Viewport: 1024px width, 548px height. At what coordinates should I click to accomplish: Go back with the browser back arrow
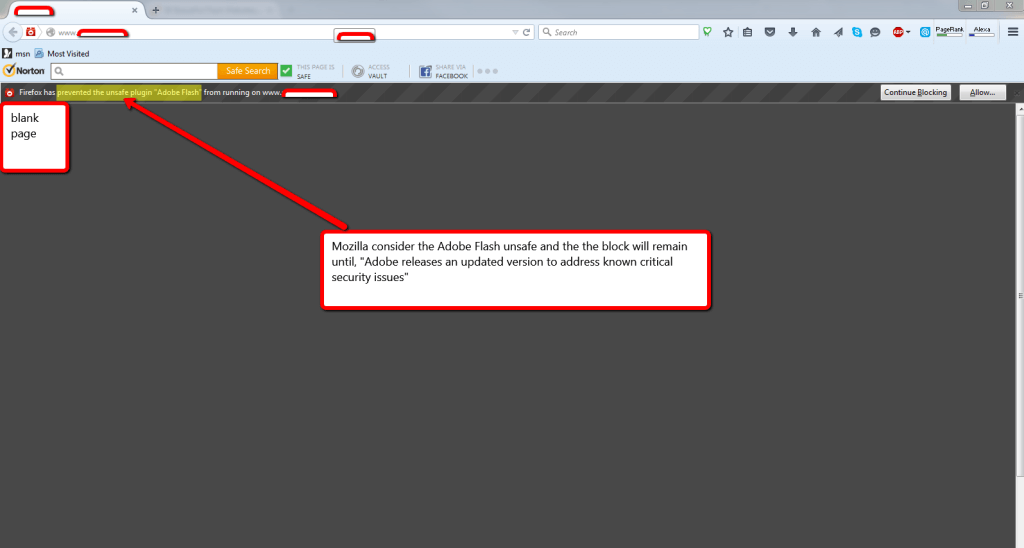tap(13, 32)
